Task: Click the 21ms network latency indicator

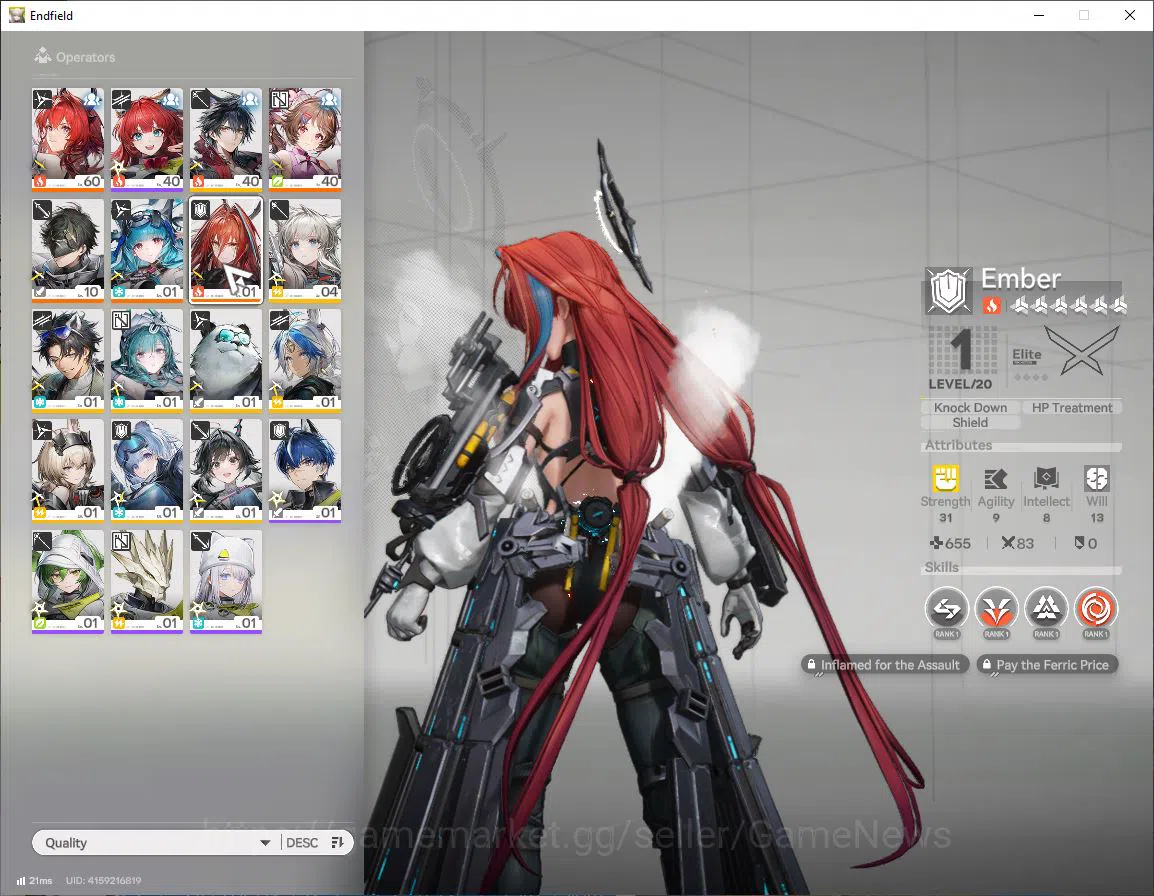Action: pyautogui.click(x=35, y=881)
